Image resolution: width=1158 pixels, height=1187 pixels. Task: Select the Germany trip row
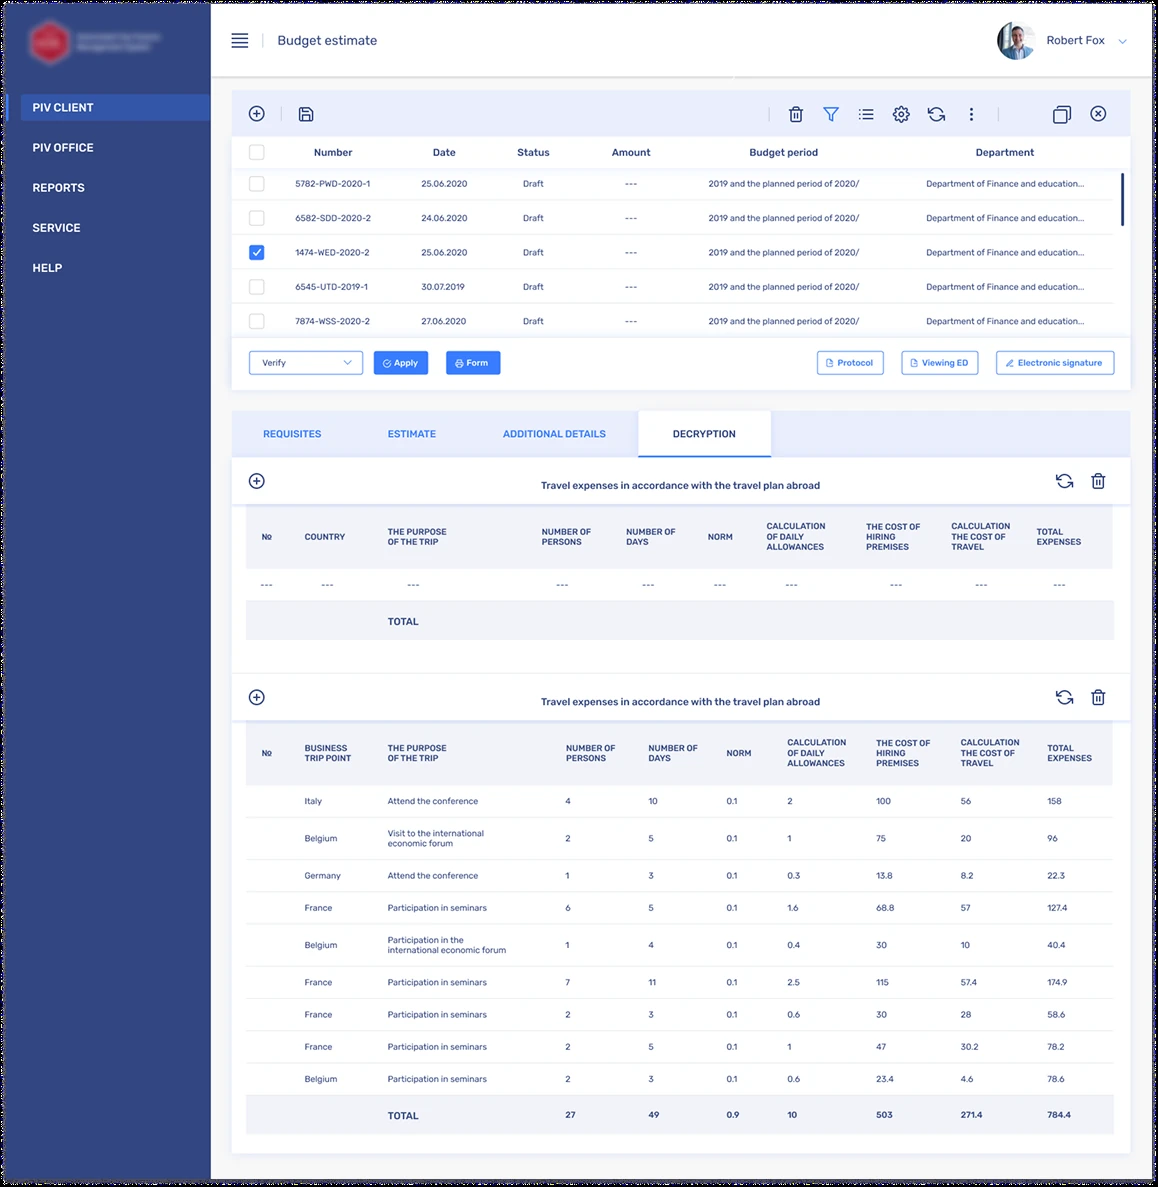click(679, 876)
